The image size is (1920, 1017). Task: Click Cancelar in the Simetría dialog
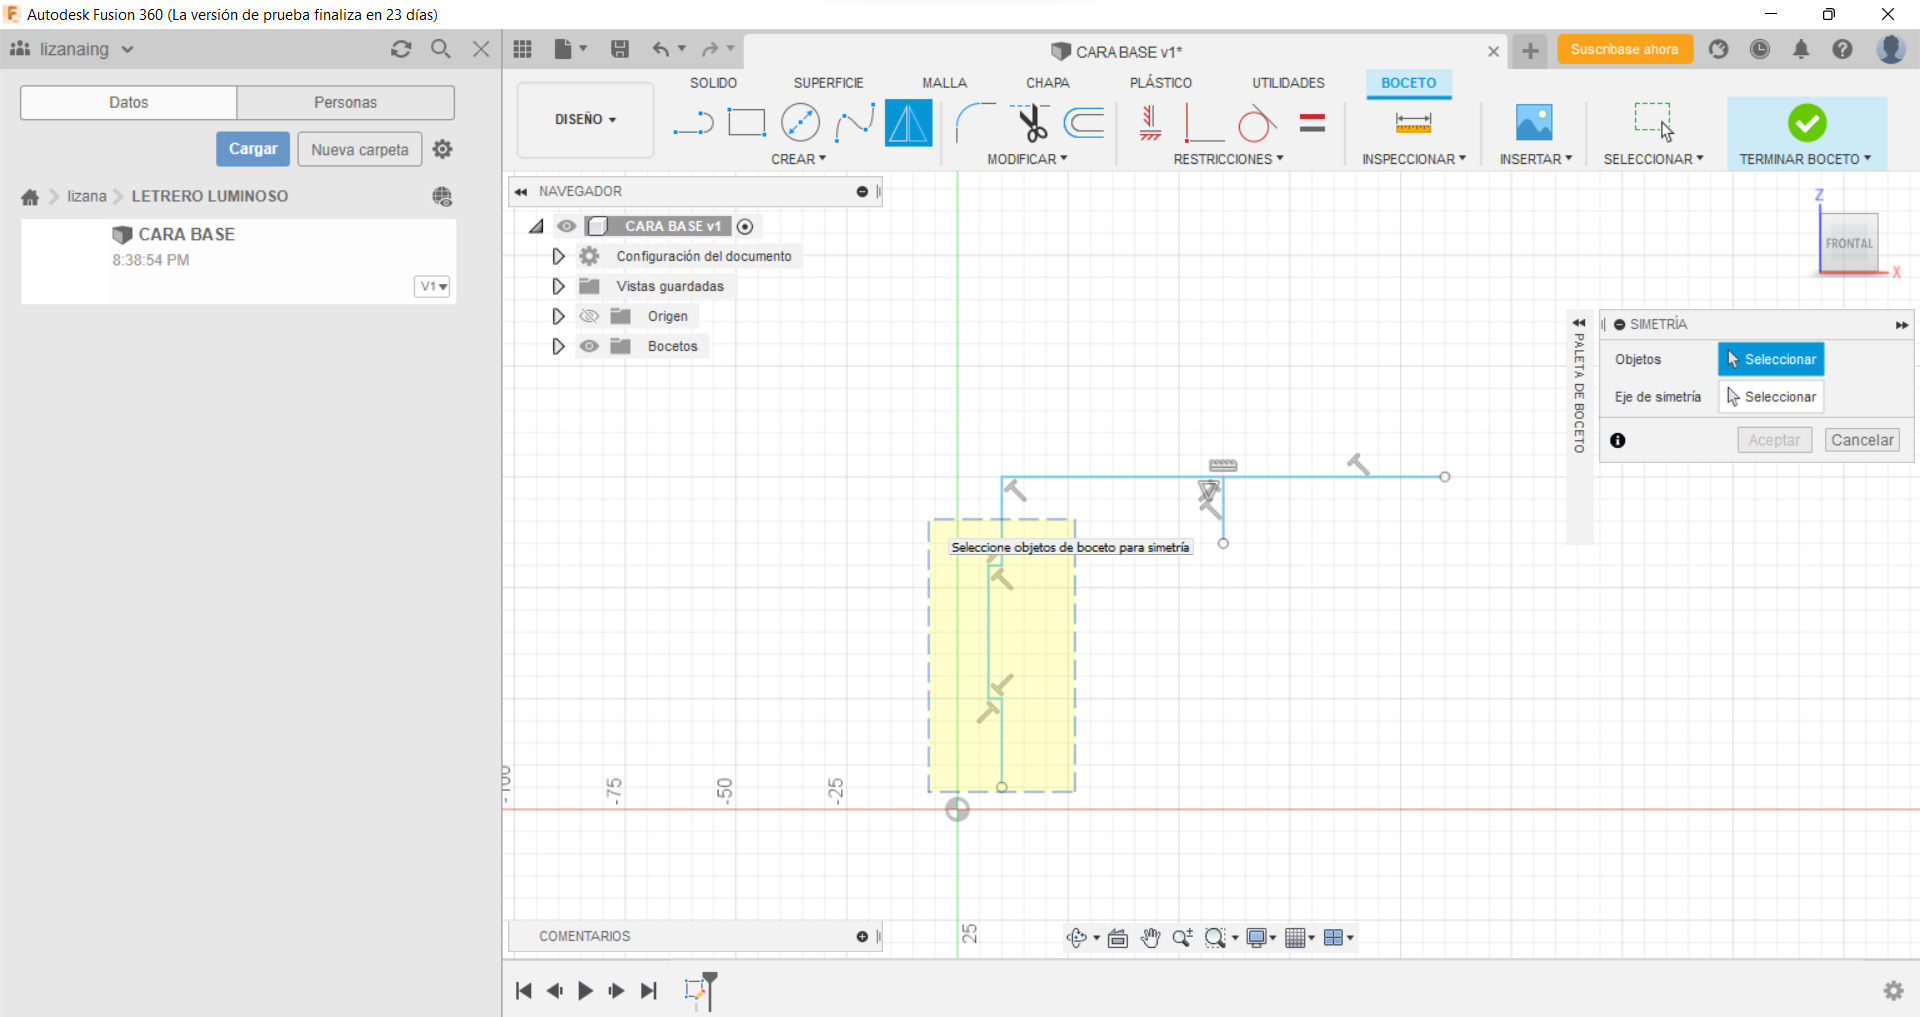click(1861, 440)
